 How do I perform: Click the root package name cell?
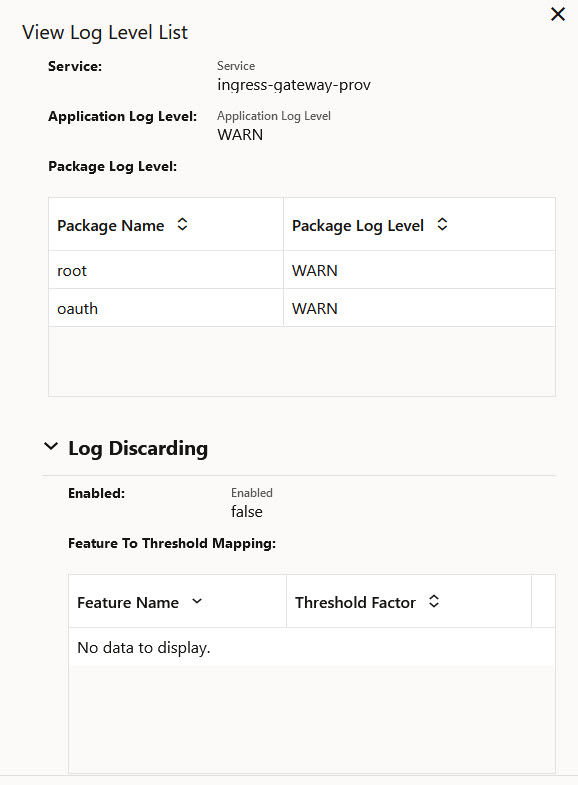click(x=166, y=270)
